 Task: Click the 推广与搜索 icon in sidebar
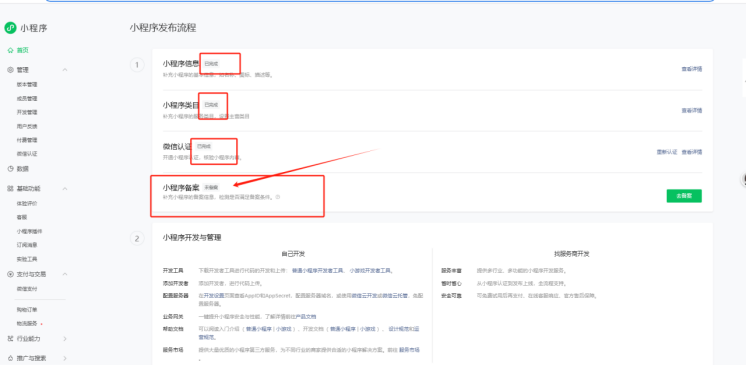pos(10,358)
